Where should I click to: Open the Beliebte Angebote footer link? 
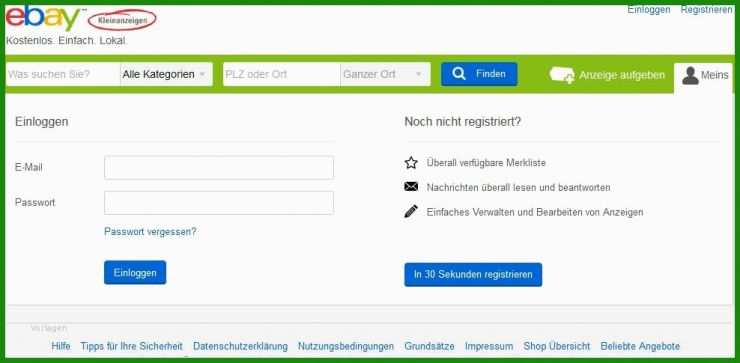coord(640,346)
